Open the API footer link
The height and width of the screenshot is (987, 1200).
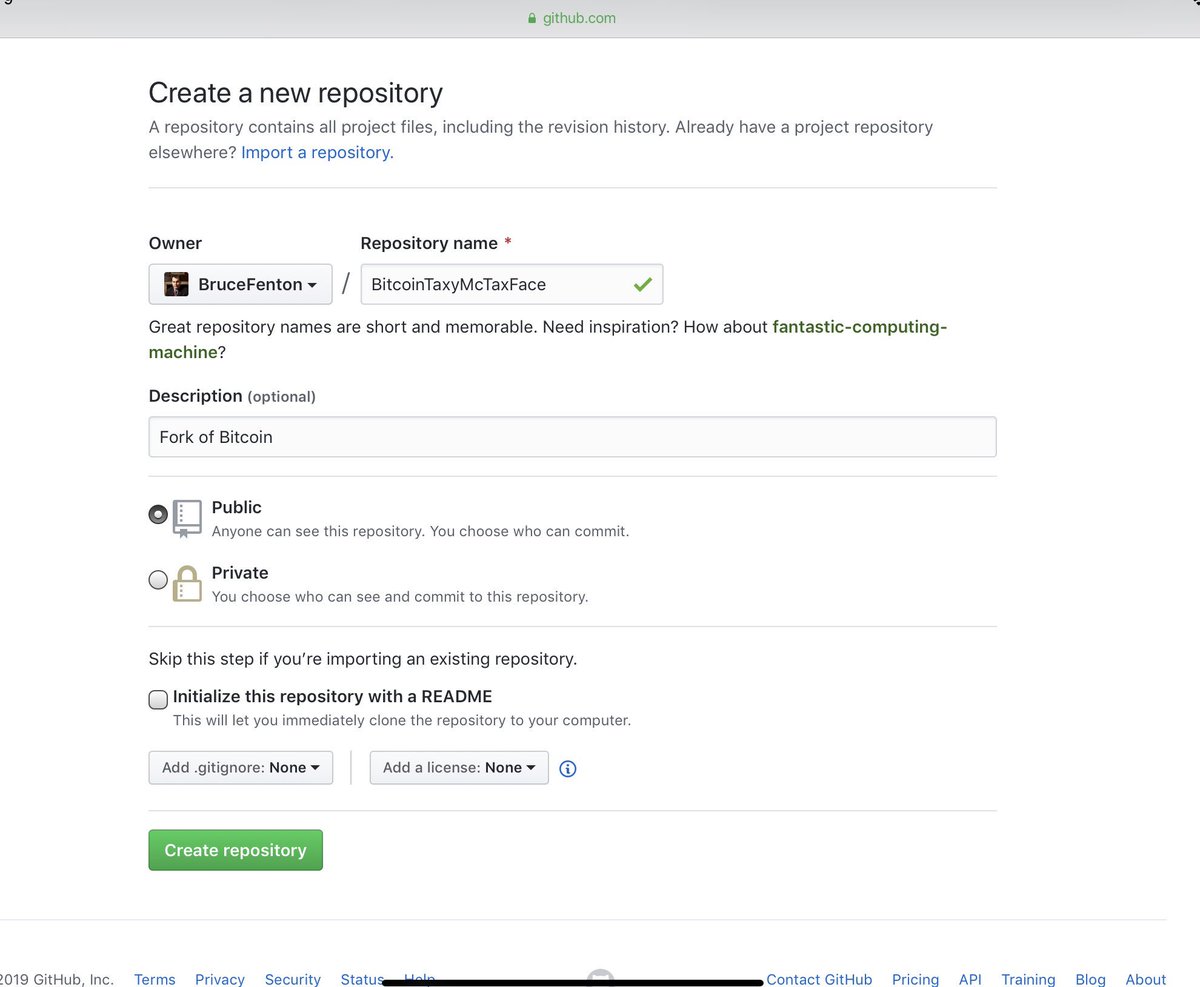[x=970, y=979]
